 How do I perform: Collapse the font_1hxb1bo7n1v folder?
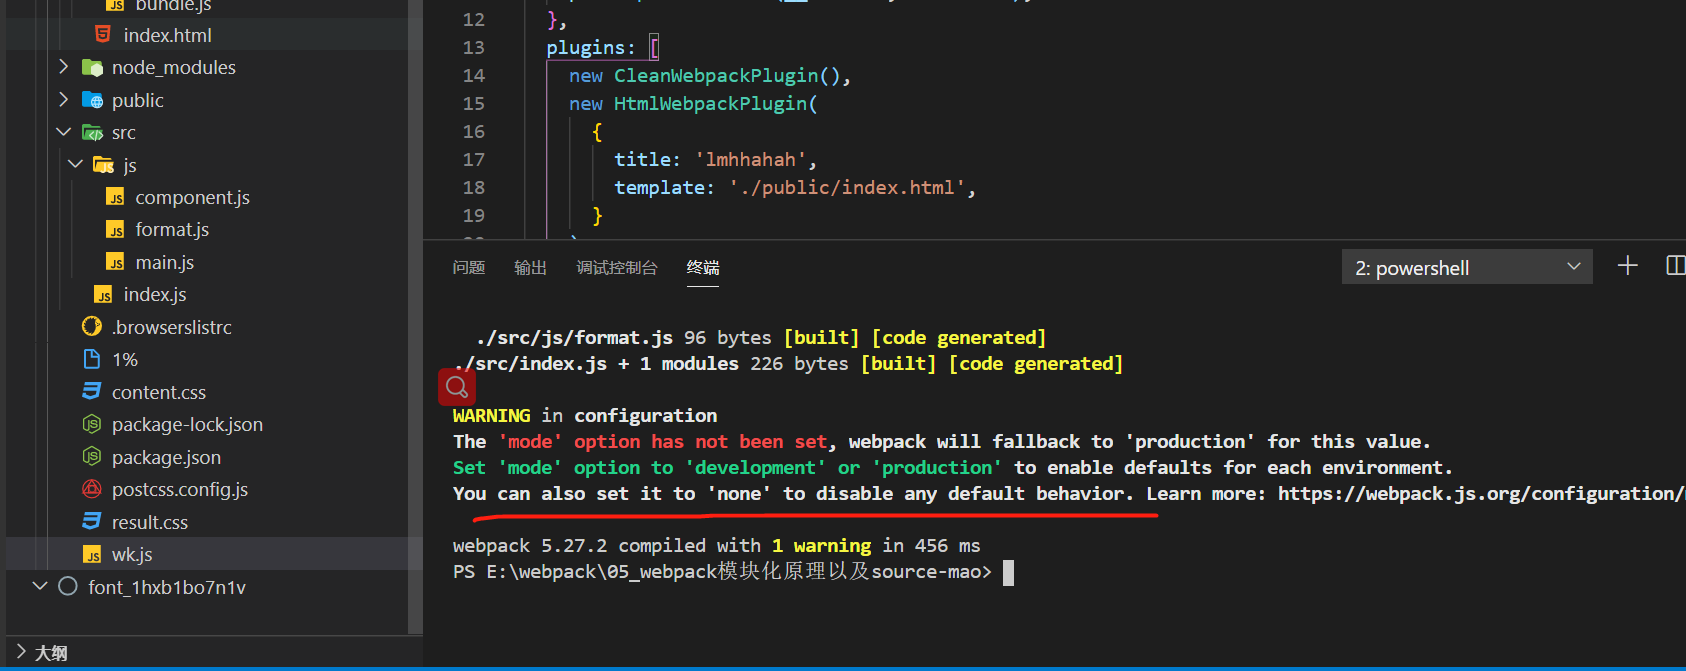[x=40, y=586]
